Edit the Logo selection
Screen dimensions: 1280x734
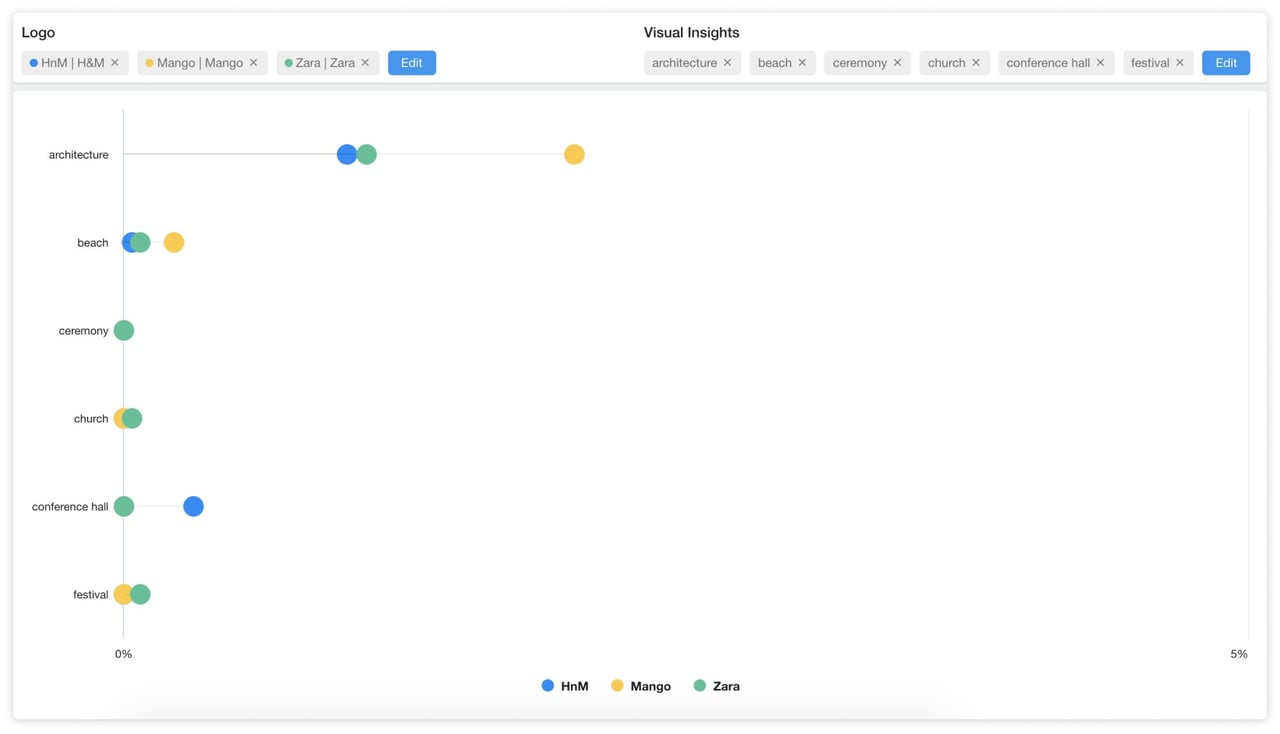point(411,63)
